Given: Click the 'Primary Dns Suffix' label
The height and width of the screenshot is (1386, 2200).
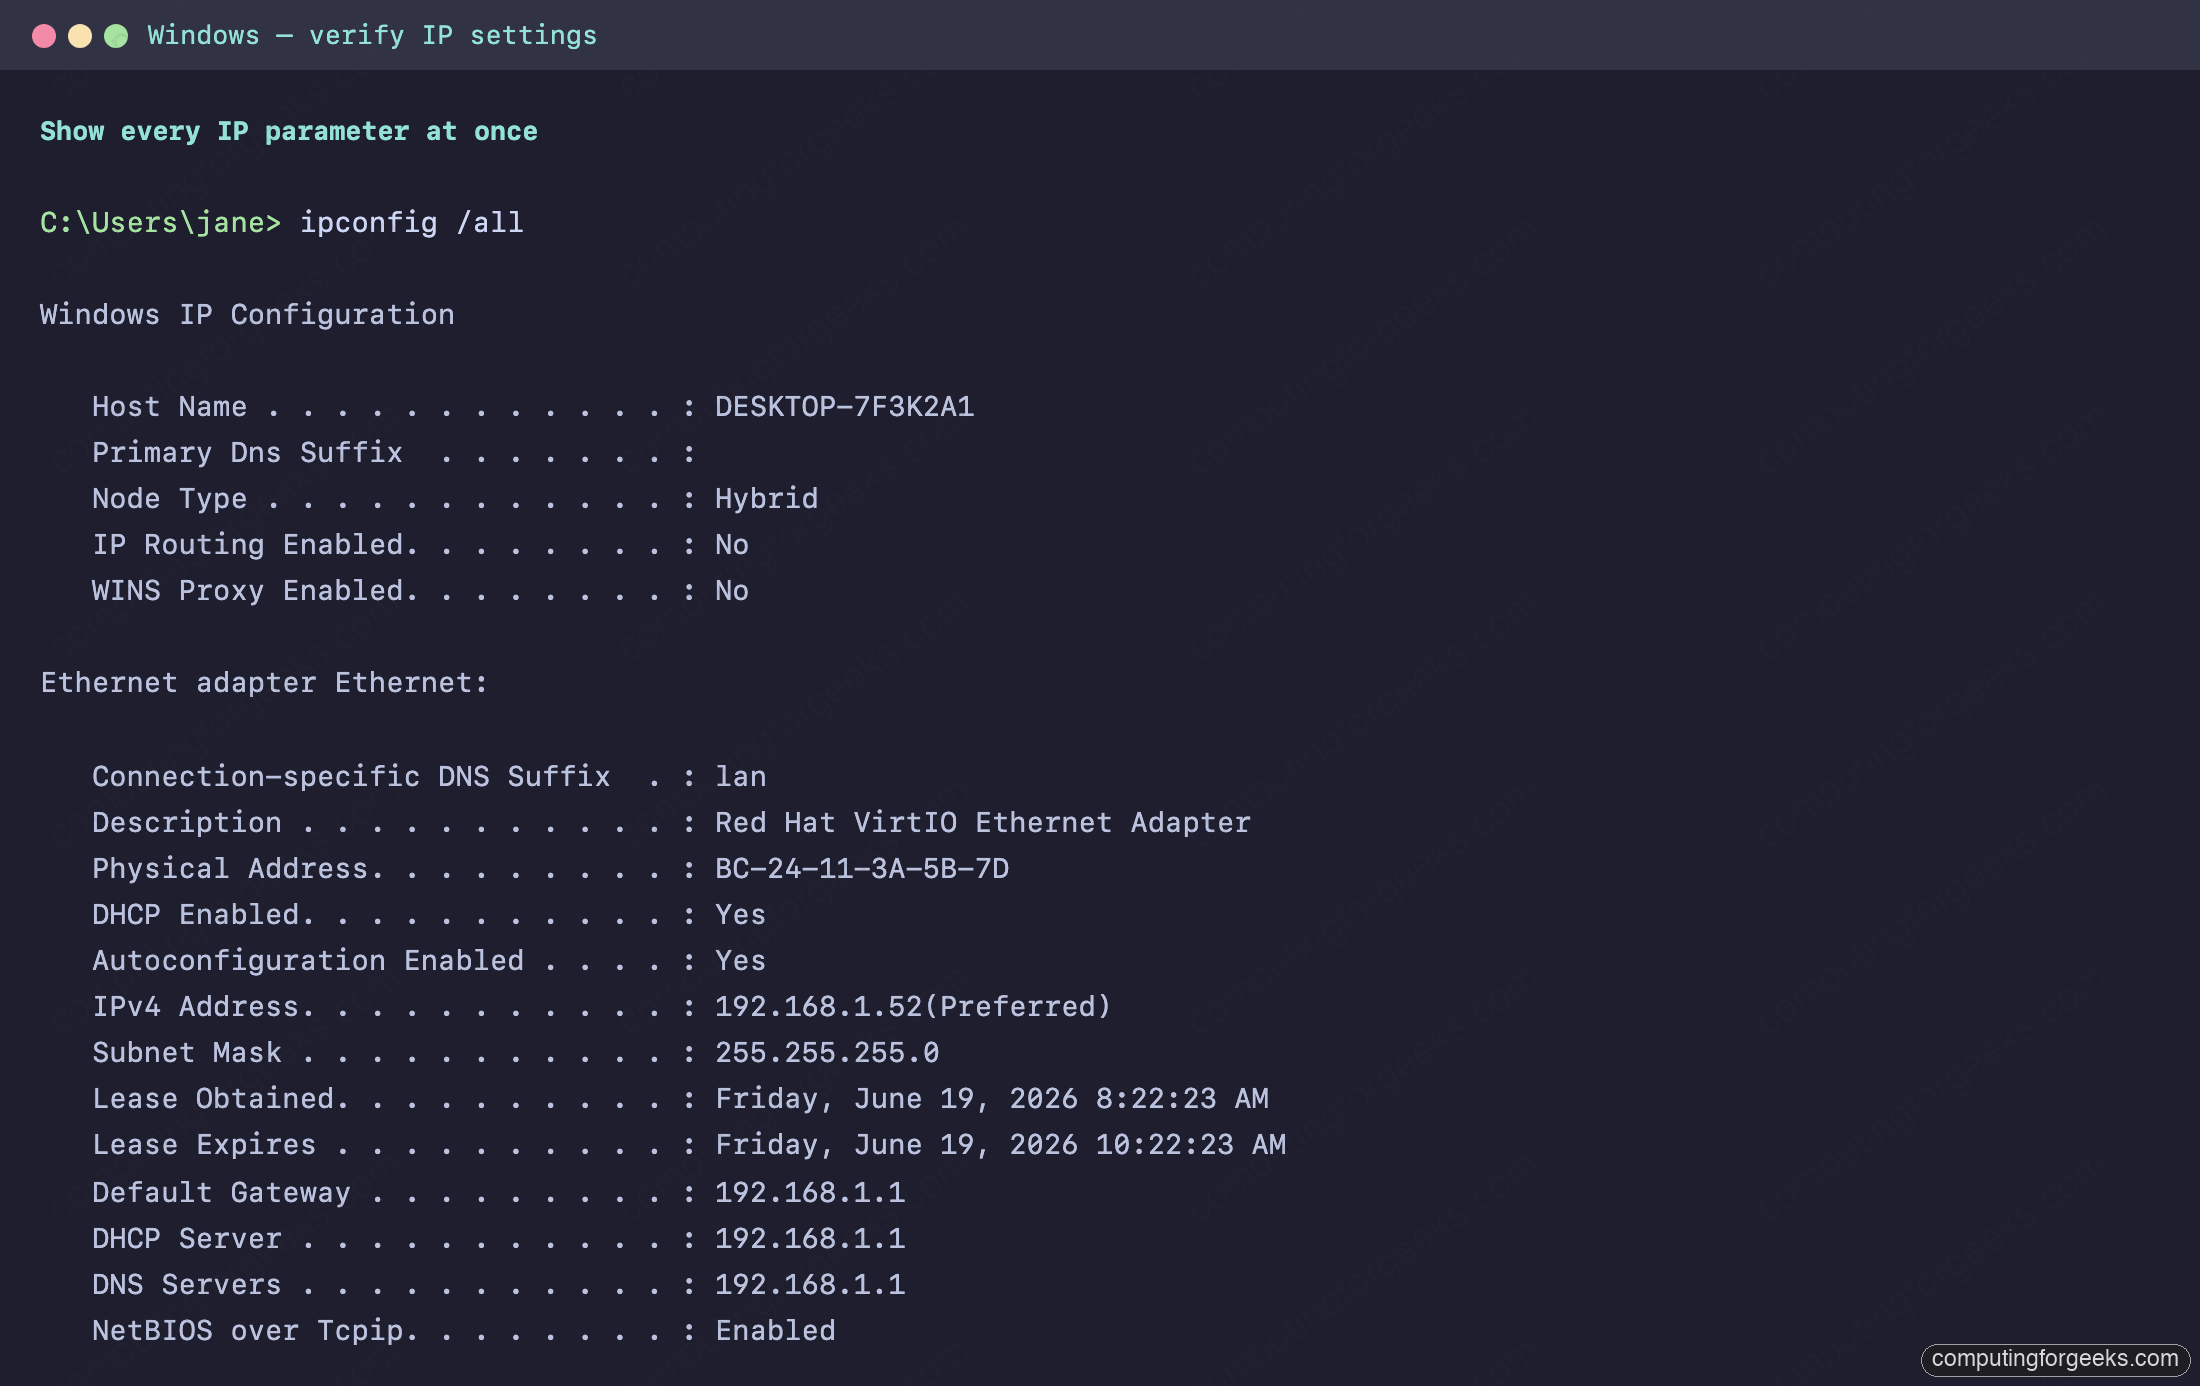Looking at the screenshot, I should [247, 453].
